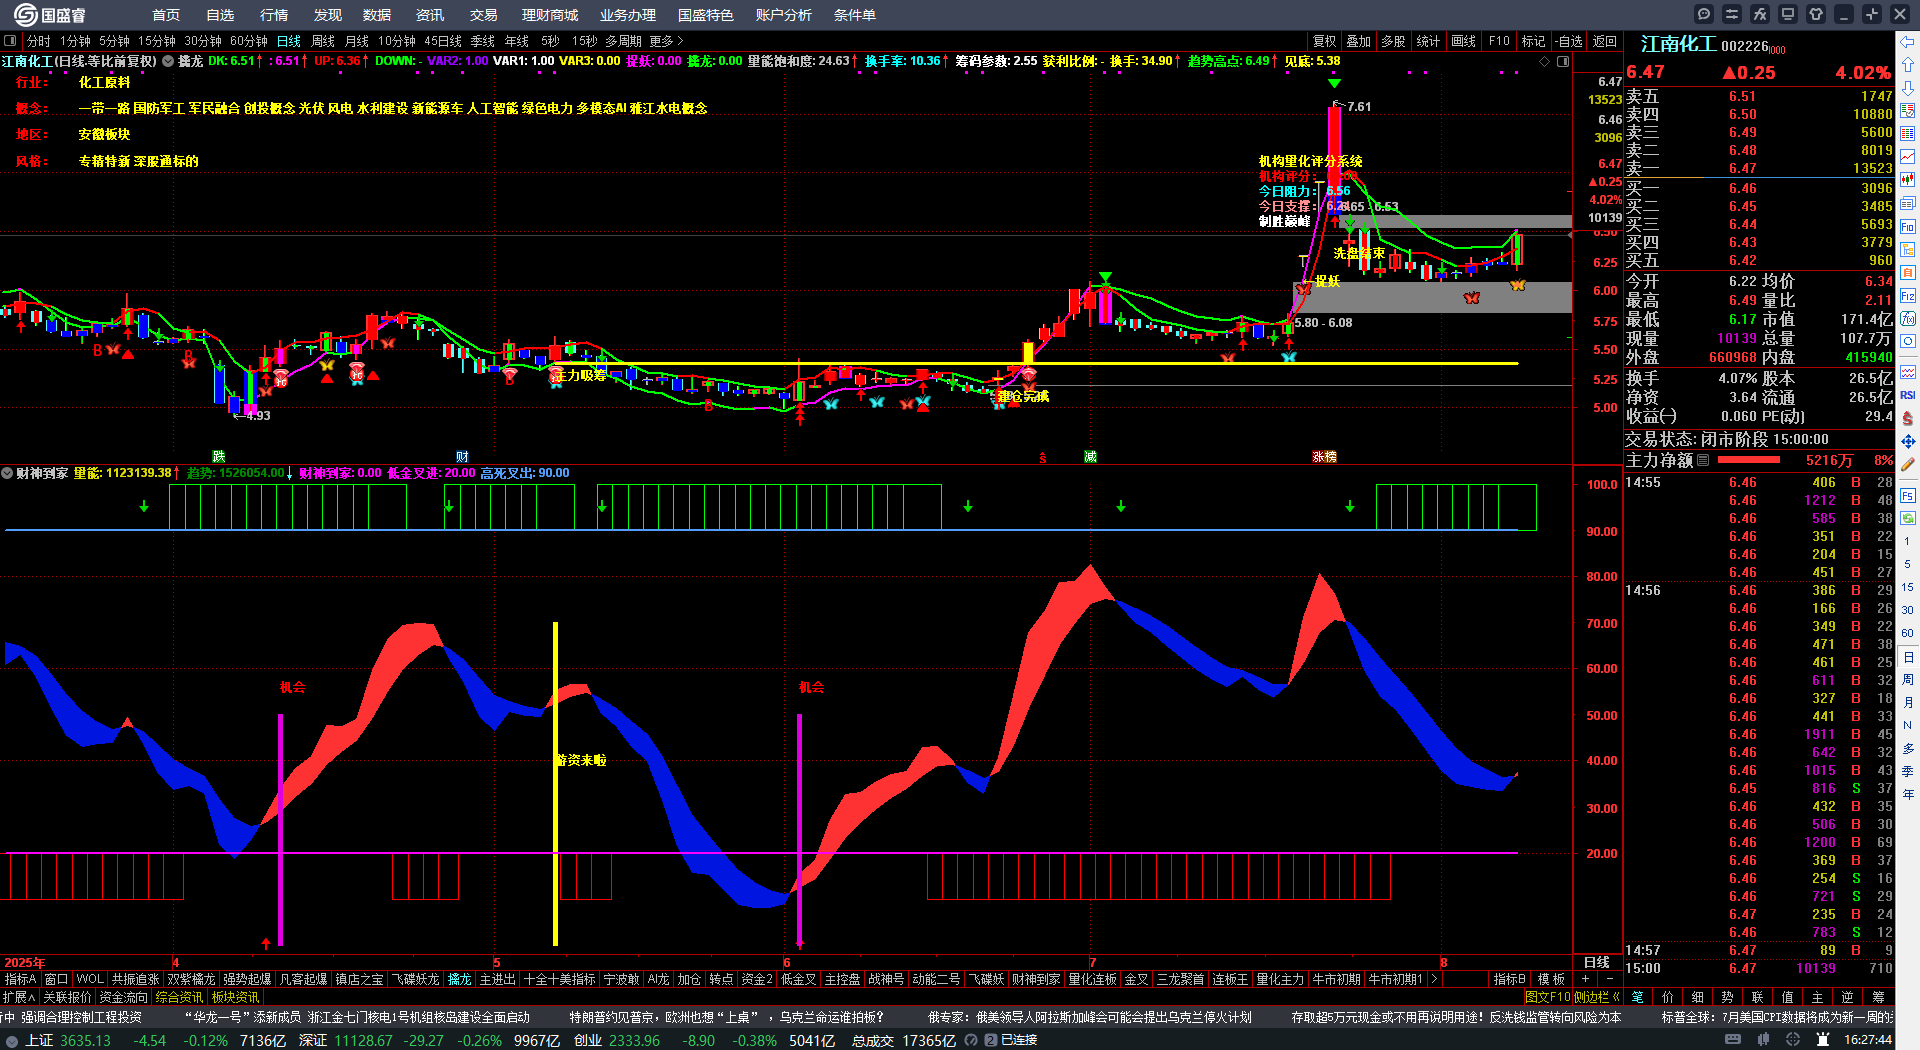The height and width of the screenshot is (1050, 1920).
Task: Click the 主力净额 red progress bar
Action: (1748, 460)
